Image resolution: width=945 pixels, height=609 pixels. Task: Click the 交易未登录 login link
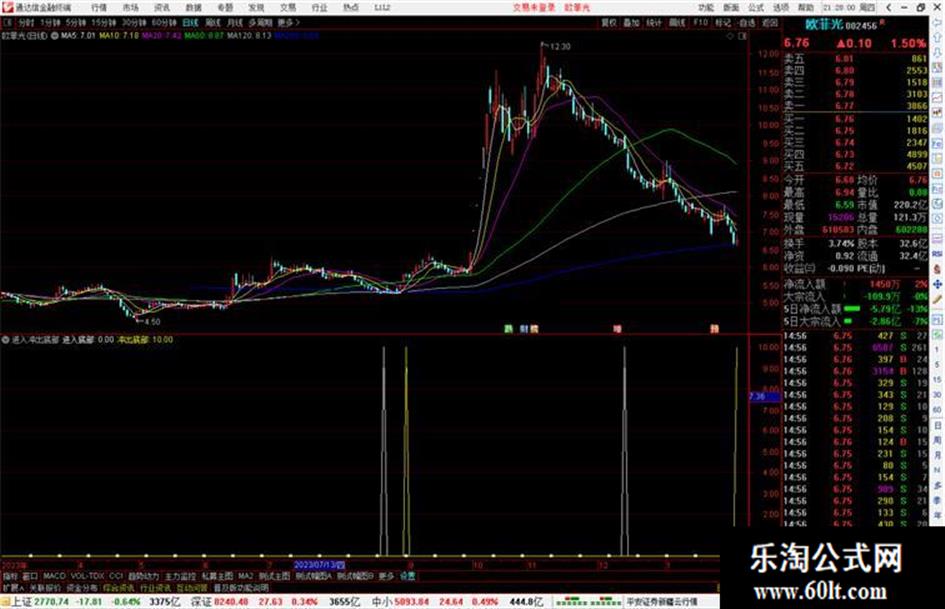pos(534,8)
